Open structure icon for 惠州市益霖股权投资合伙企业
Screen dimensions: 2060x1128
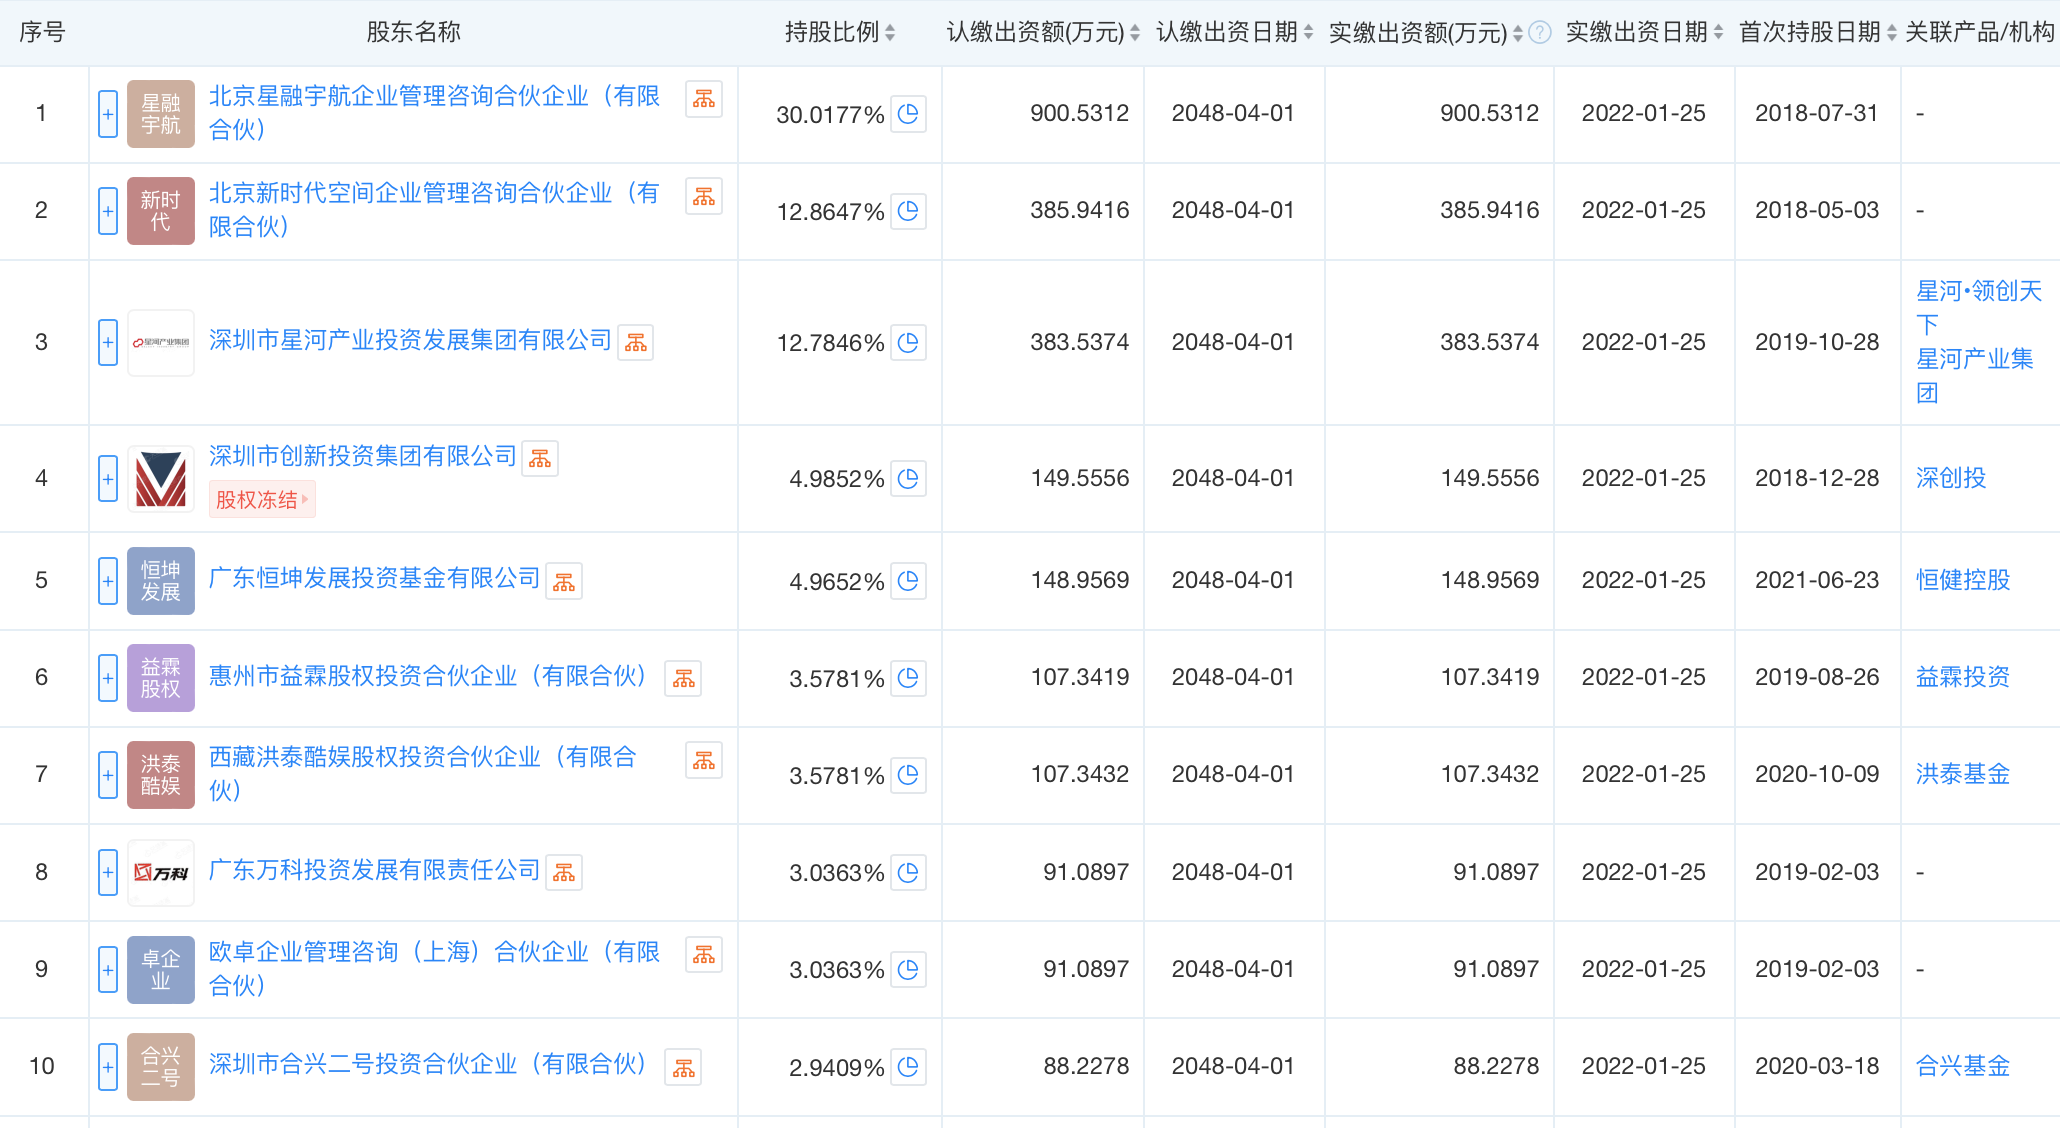pos(683,679)
